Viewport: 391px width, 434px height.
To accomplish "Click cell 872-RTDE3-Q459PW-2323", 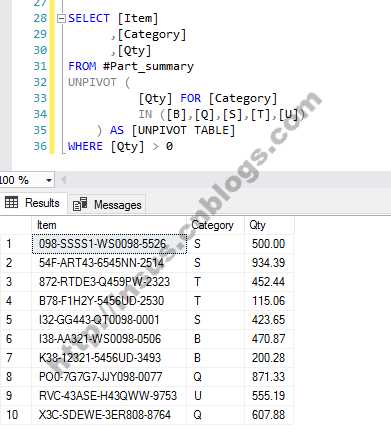I will (109, 282).
